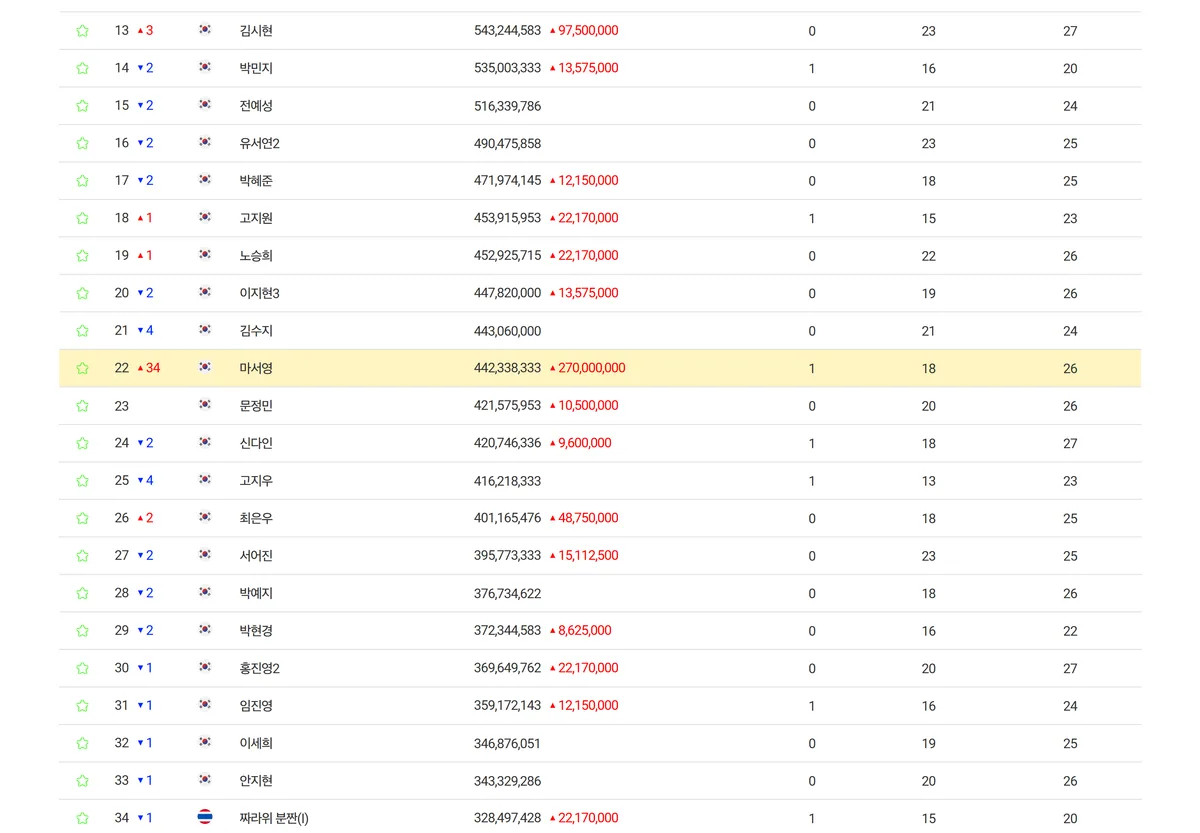Select prize total 516,339,786
1200x833 pixels.
point(507,106)
